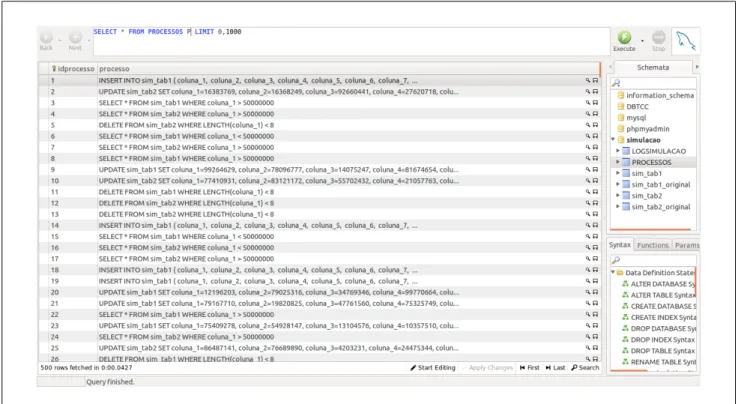This screenshot has height=404, width=738.
Task: Expand the sim_tab1 table node
Action: (618, 173)
